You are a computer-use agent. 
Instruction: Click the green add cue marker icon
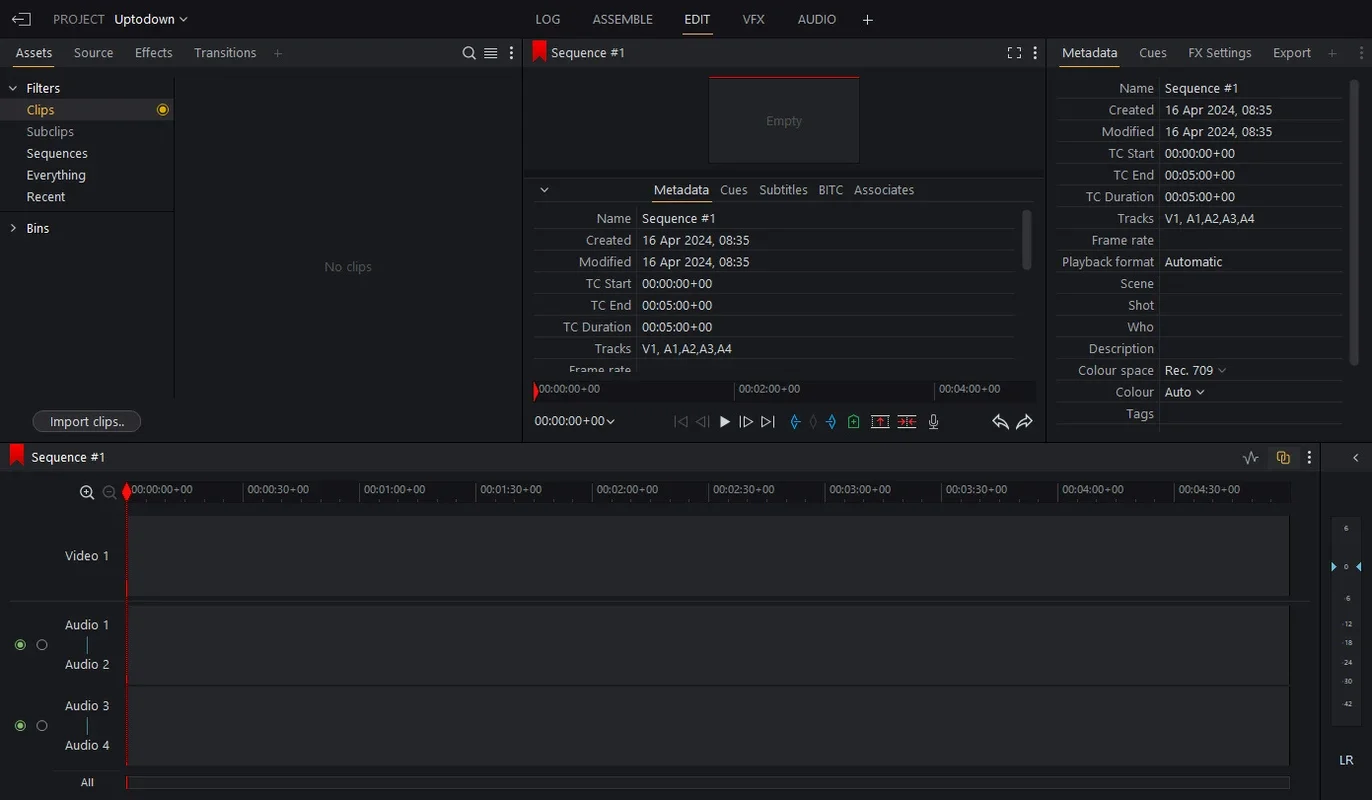tap(853, 422)
